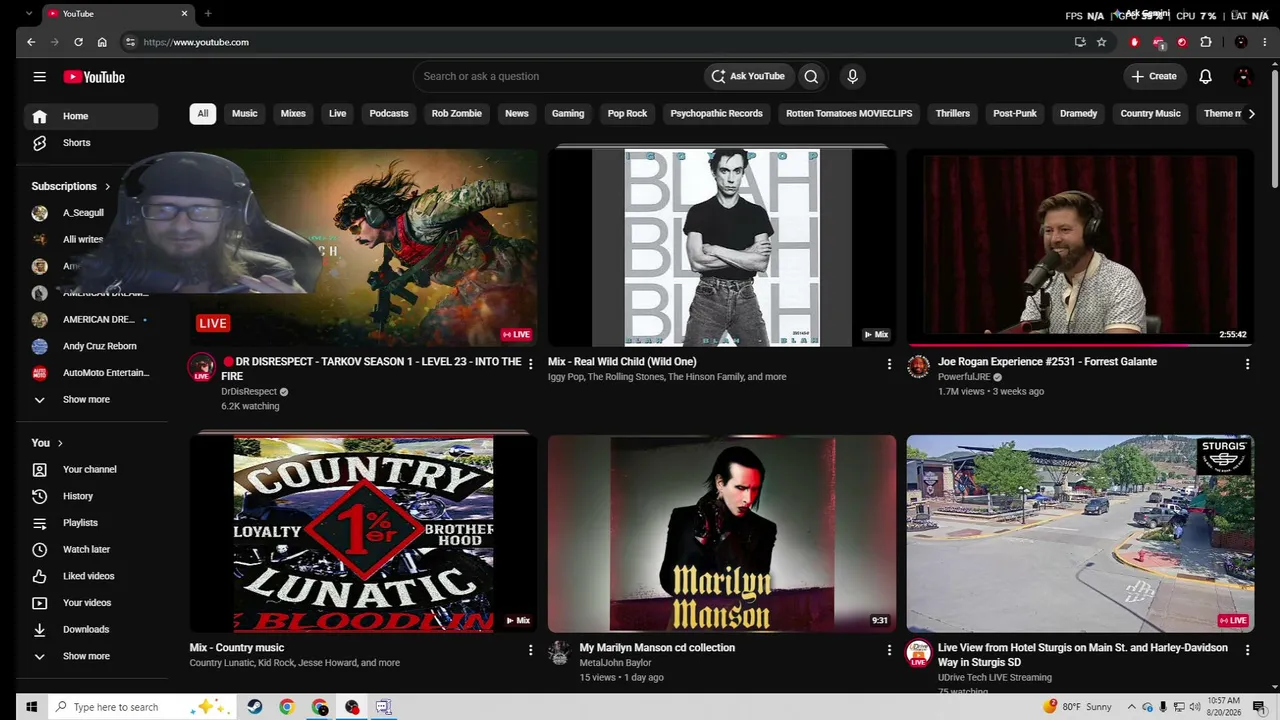Image resolution: width=1280 pixels, height=720 pixels.
Task: Open the Hotel Sturgis live view thumbnail
Action: pyautogui.click(x=1080, y=533)
